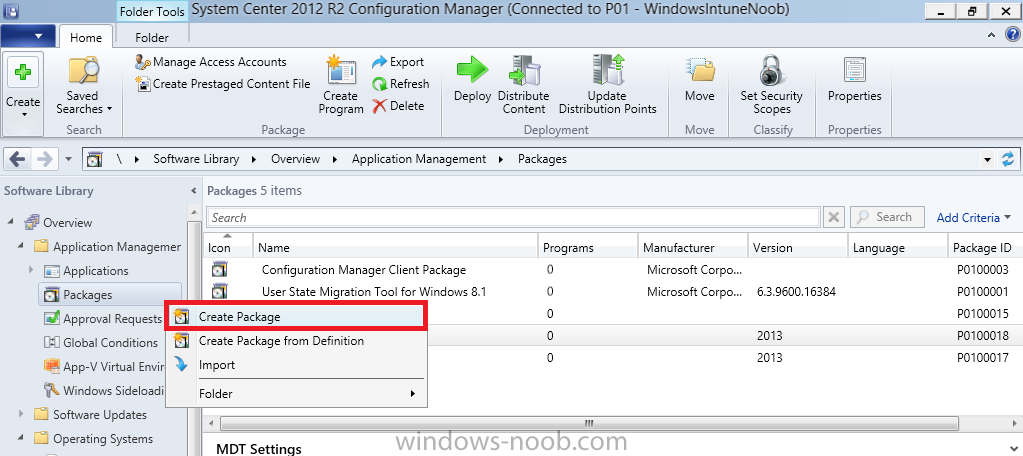The height and width of the screenshot is (456, 1023).
Task: Select Manage Access Accounts
Action: 211,62
